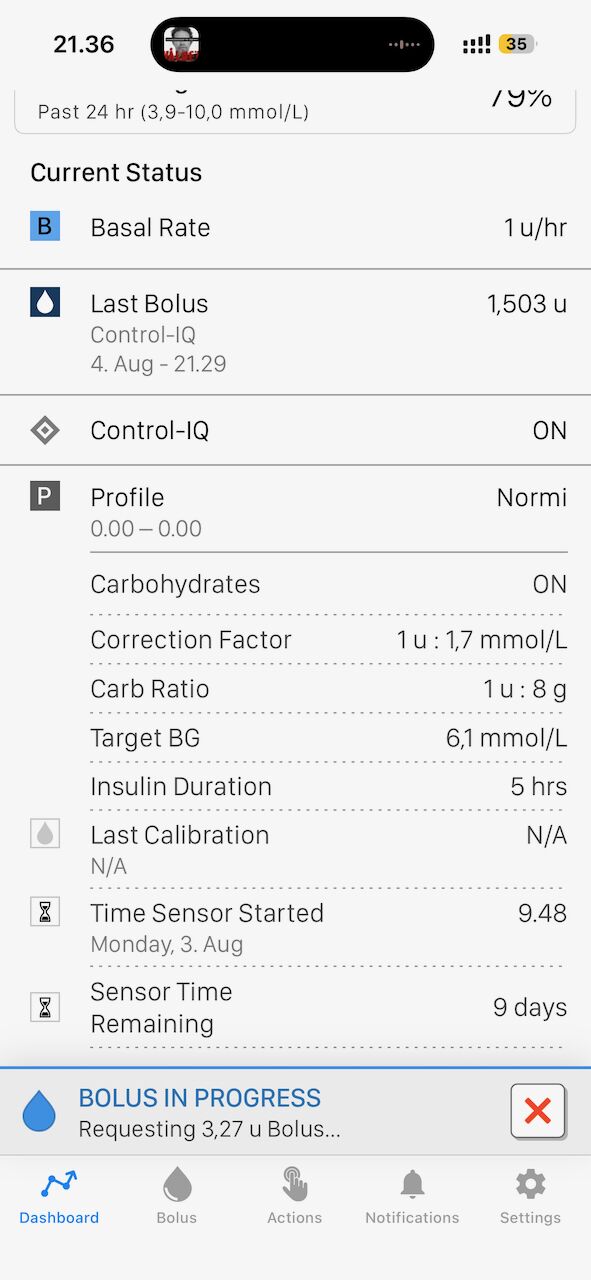Tap the Time Sensor Started hourglass icon
Image resolution: width=591 pixels, height=1280 pixels.
click(x=45, y=911)
